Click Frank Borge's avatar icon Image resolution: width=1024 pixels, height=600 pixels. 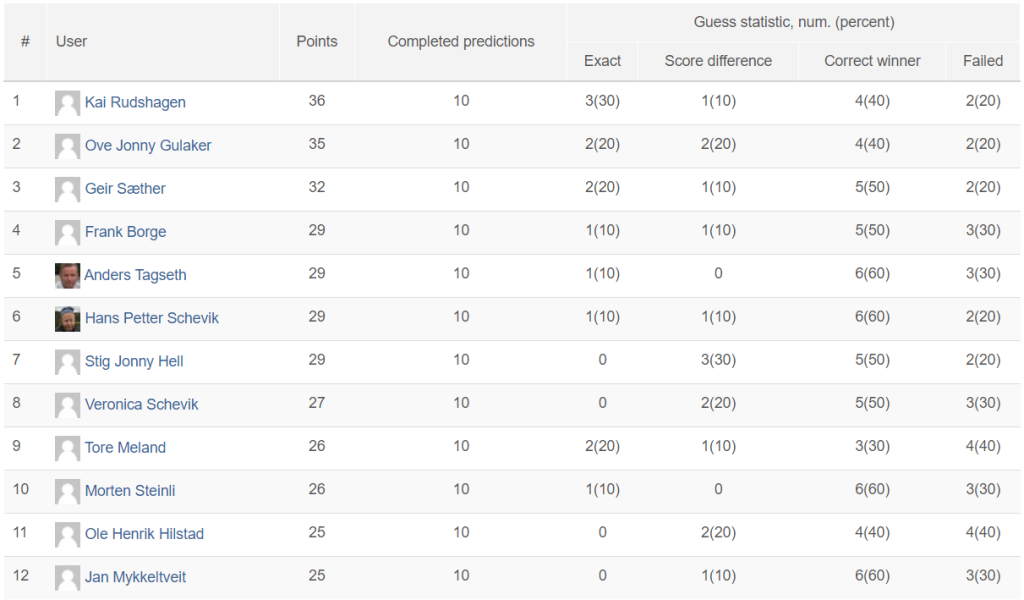click(x=67, y=232)
